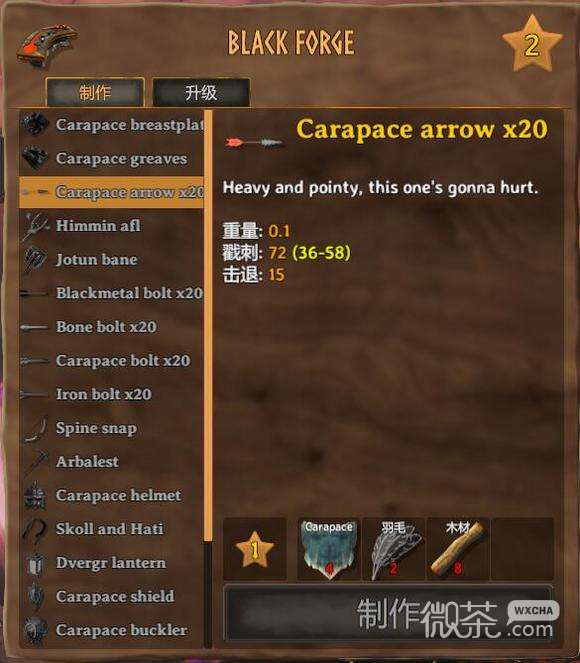Click the level 2 star badge
This screenshot has width=580, height=663.
pos(532,44)
